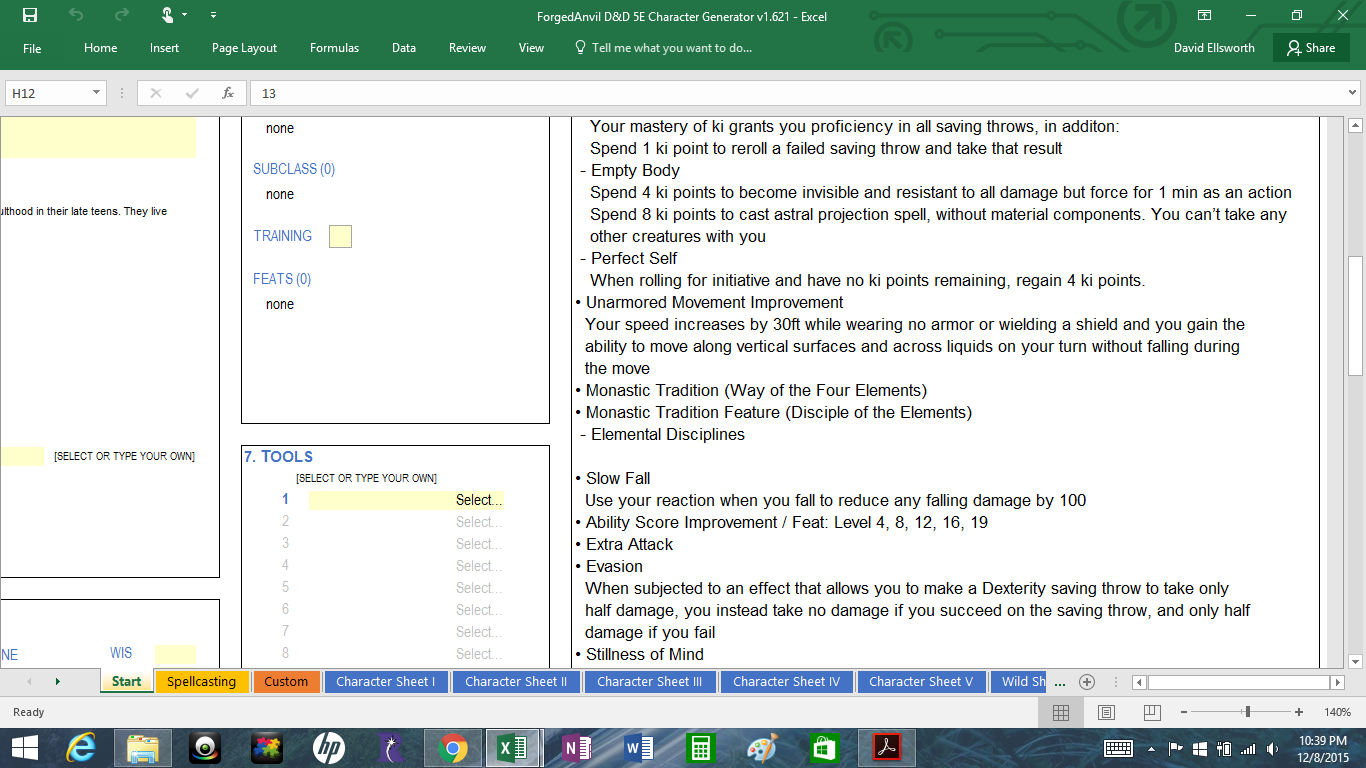Click the Name Box showing H12
The width and height of the screenshot is (1366, 768).
click(48, 93)
